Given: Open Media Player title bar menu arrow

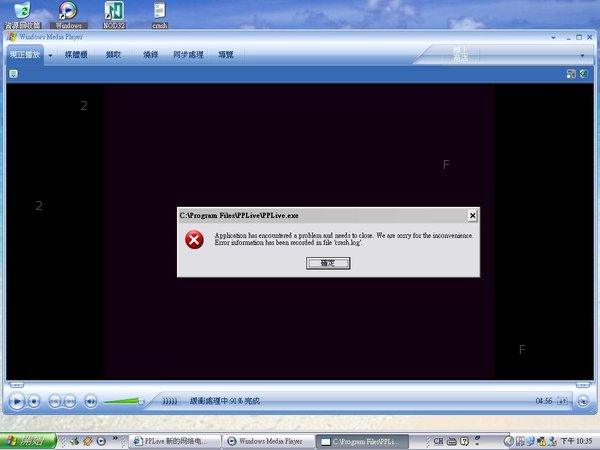Looking at the screenshot, I should click(554, 38).
